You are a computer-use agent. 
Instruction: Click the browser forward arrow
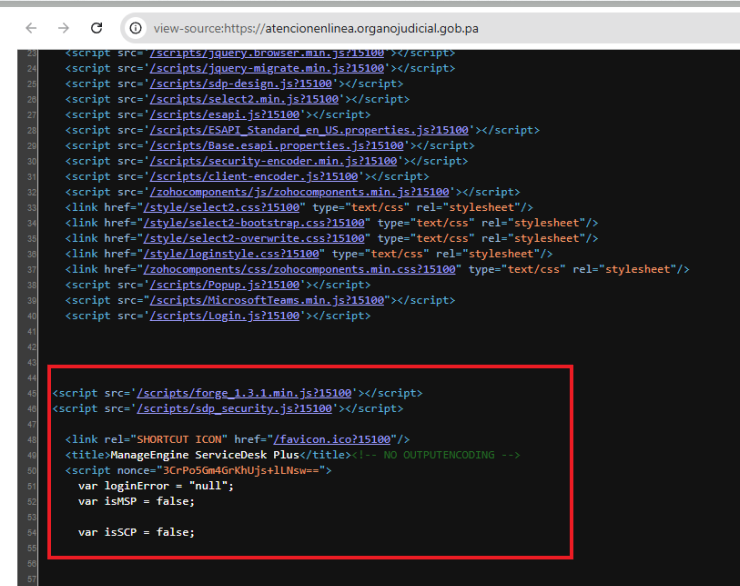coord(63,28)
